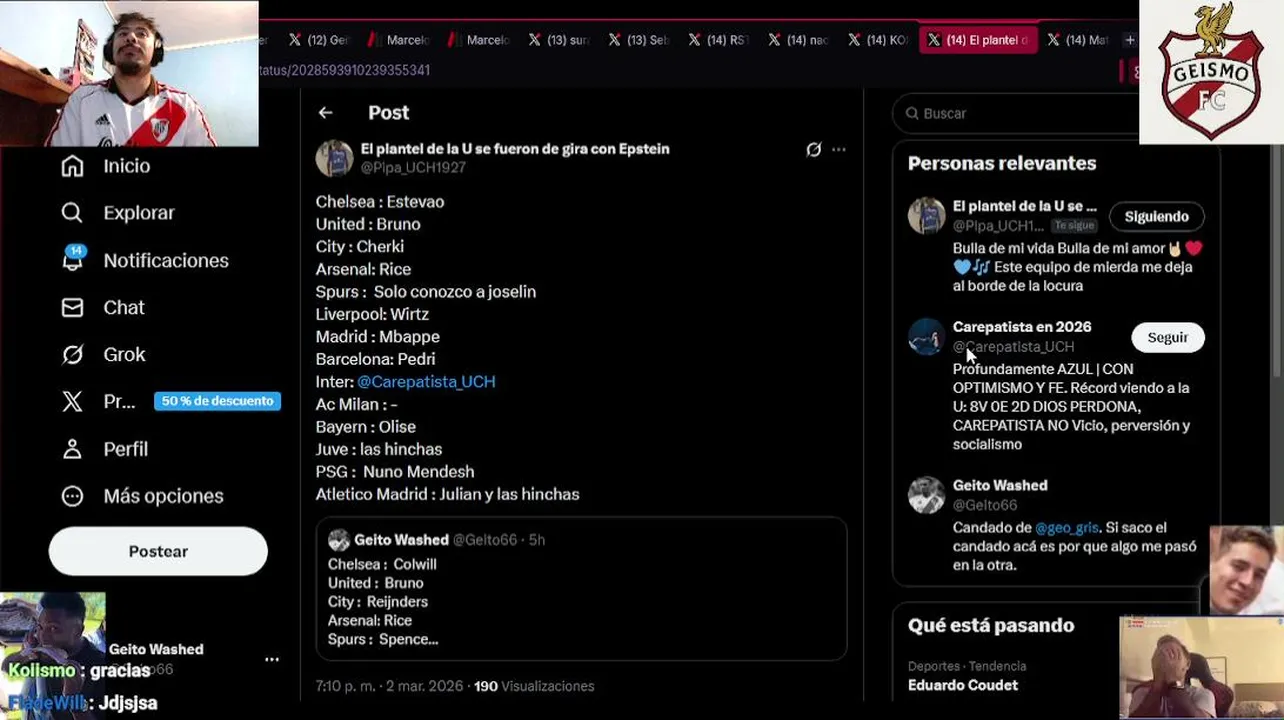The image size is (1284, 720).
Task: Click quoted tweet Geito Washed avatar
Action: point(339,540)
